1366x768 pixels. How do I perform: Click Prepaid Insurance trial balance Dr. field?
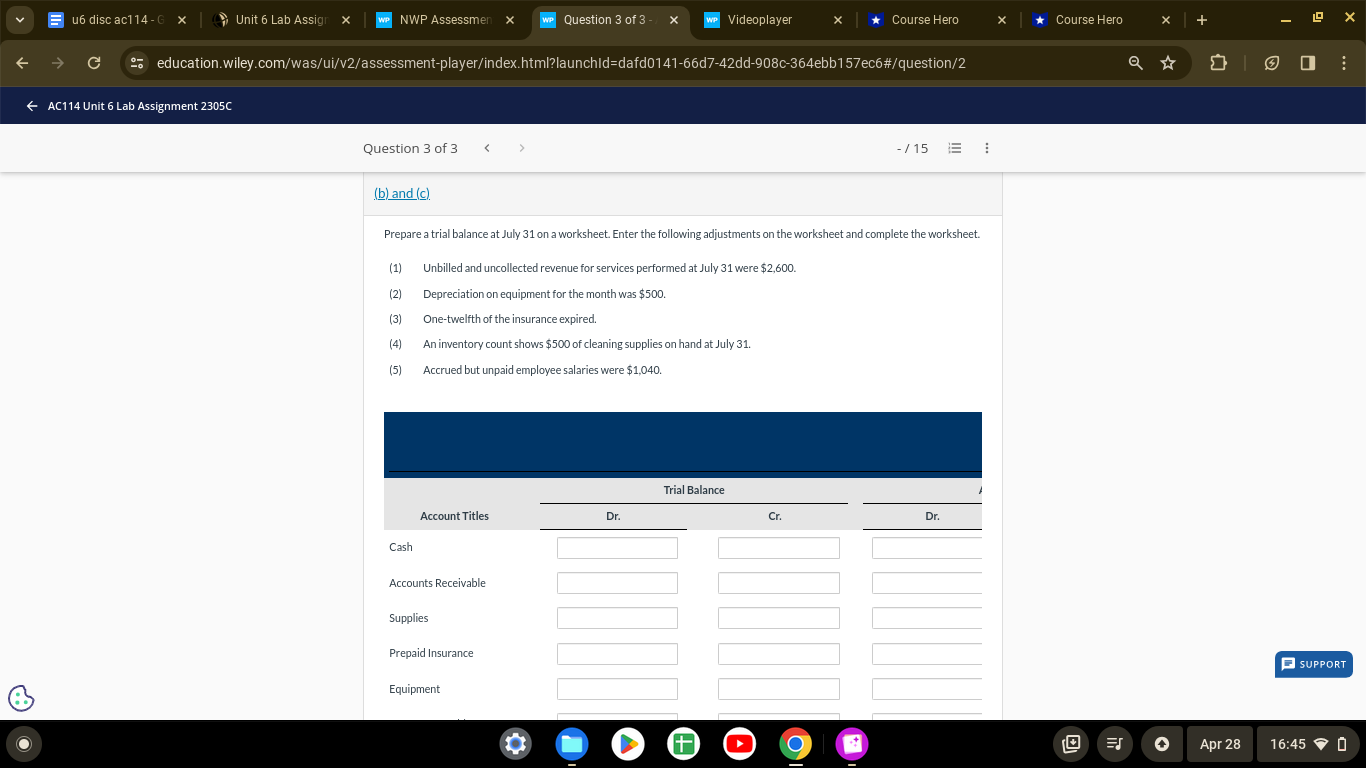click(x=617, y=654)
